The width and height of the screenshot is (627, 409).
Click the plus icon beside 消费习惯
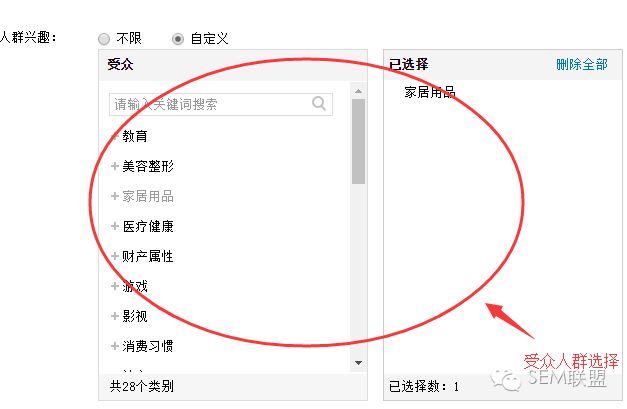(115, 346)
